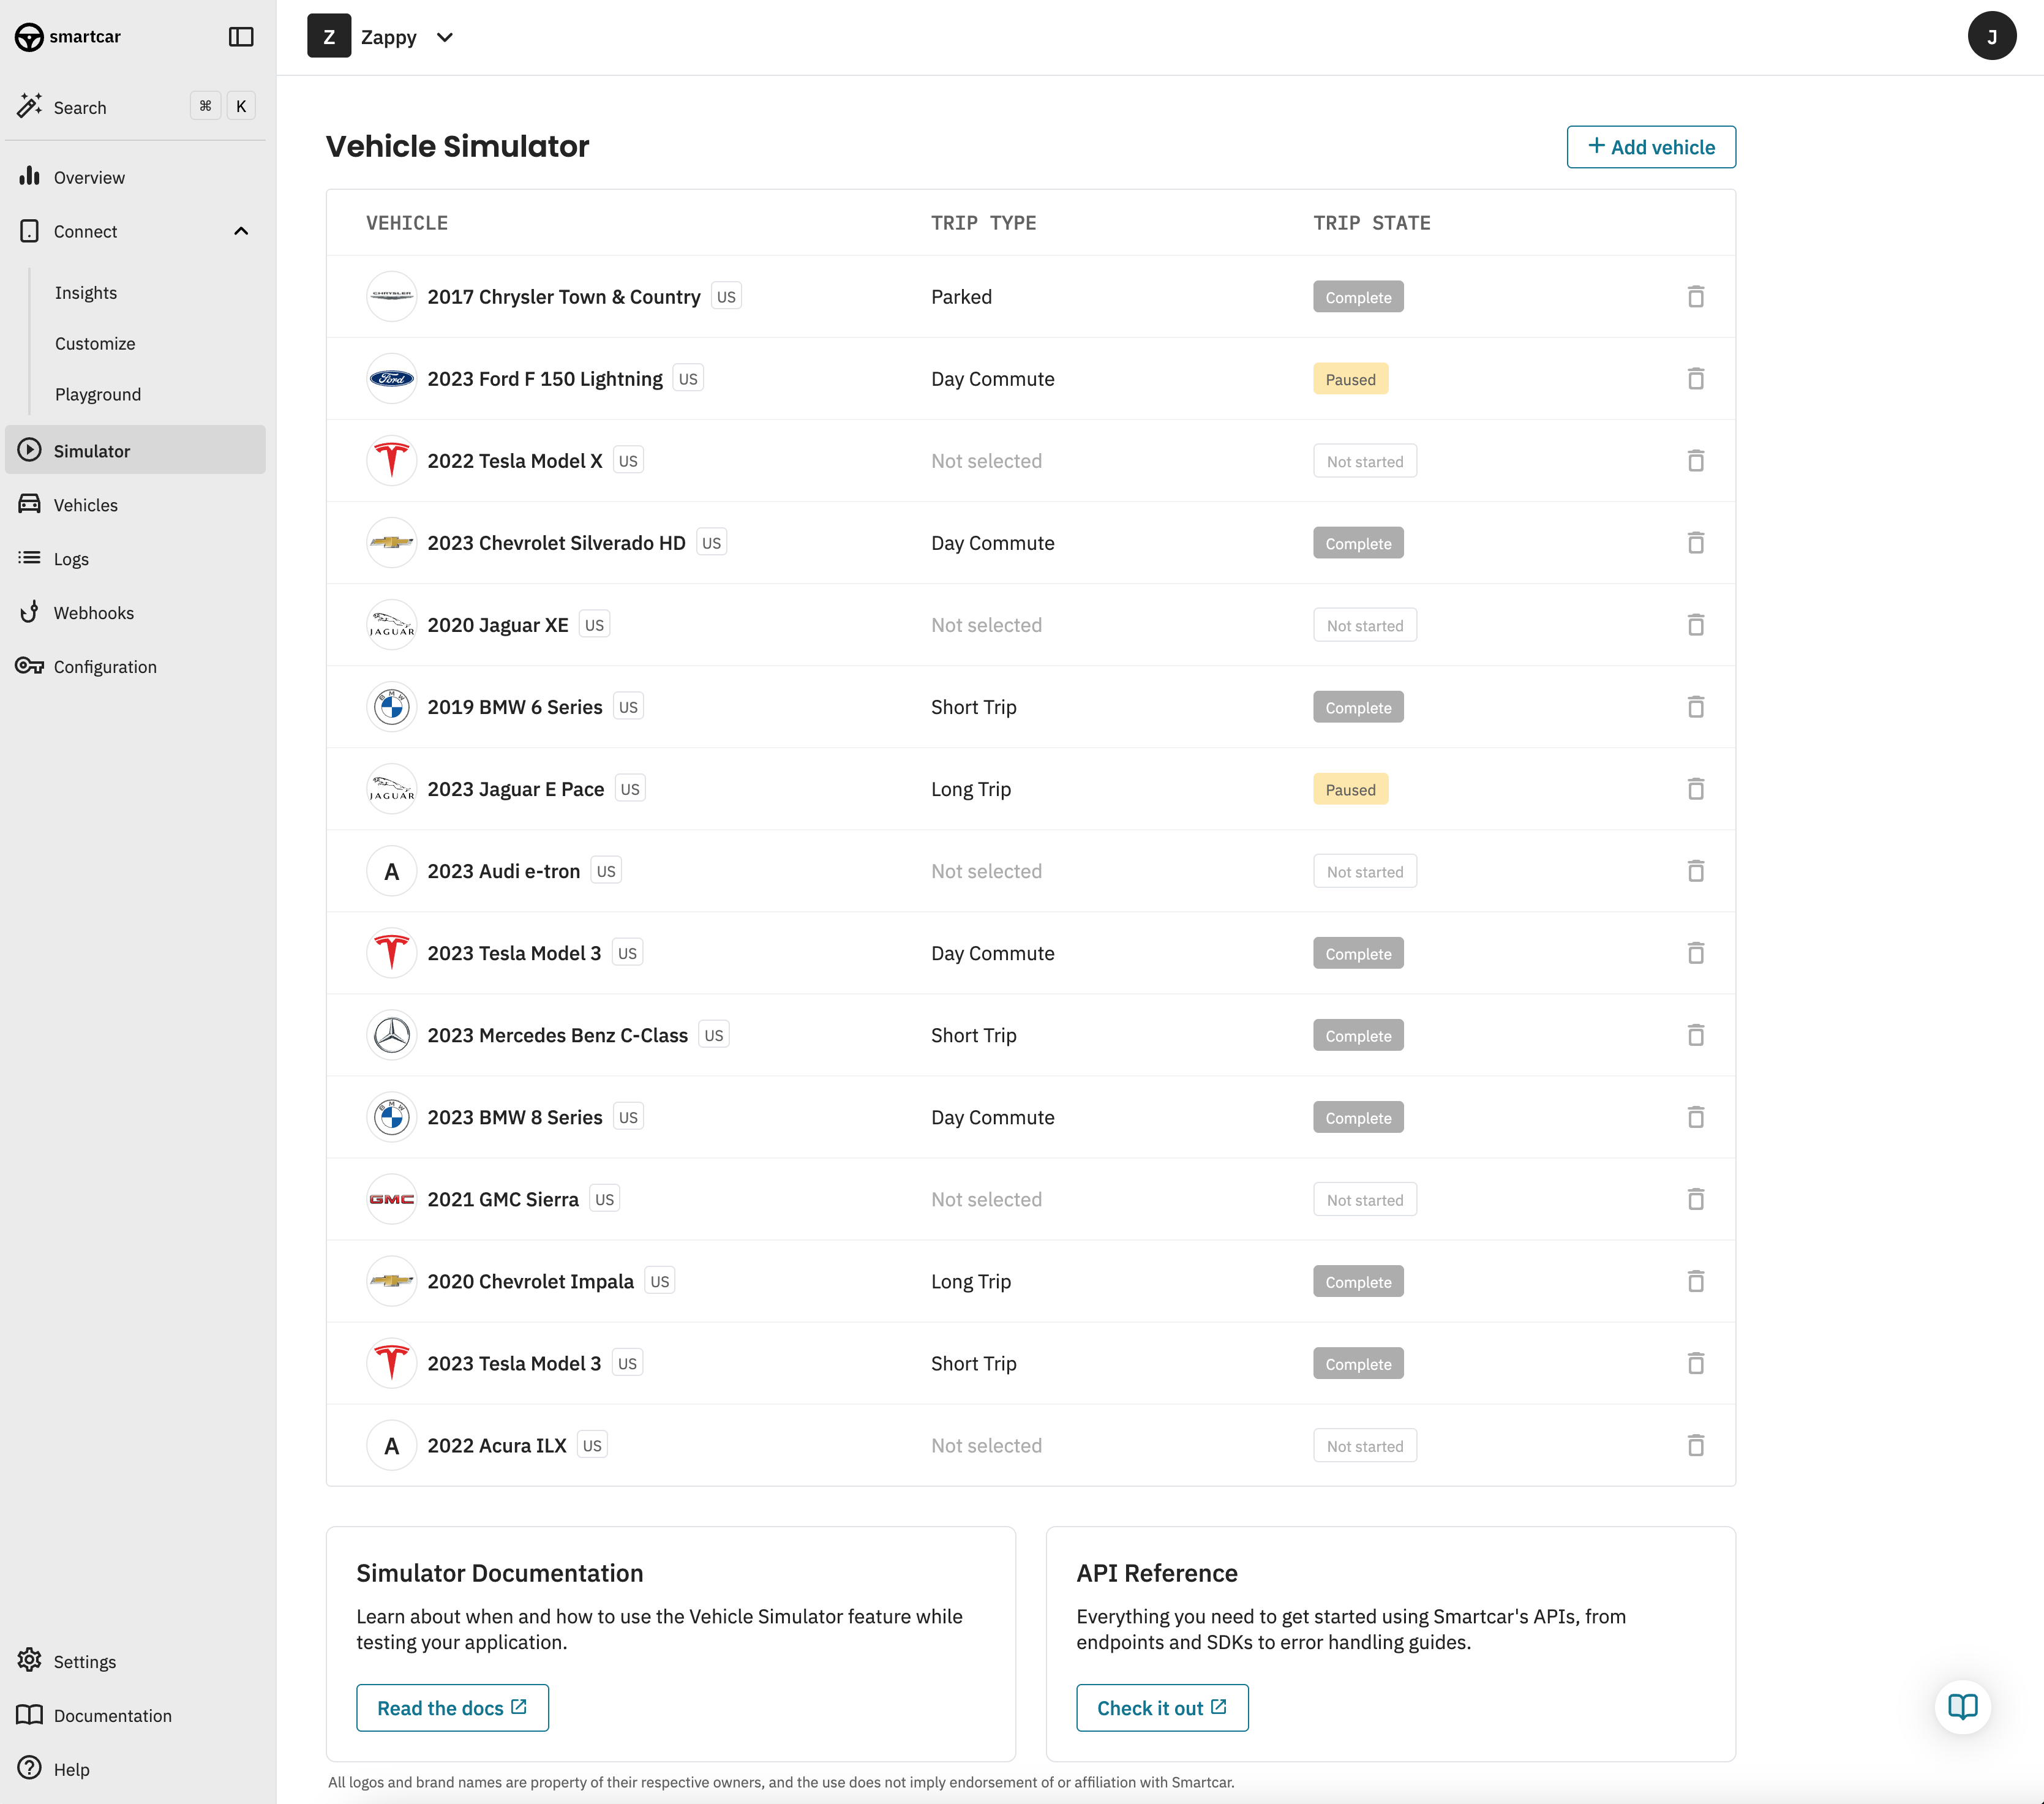The height and width of the screenshot is (1804, 2044).
Task: Delete the 2023 BMW 8 Series
Action: [x=1696, y=1117]
